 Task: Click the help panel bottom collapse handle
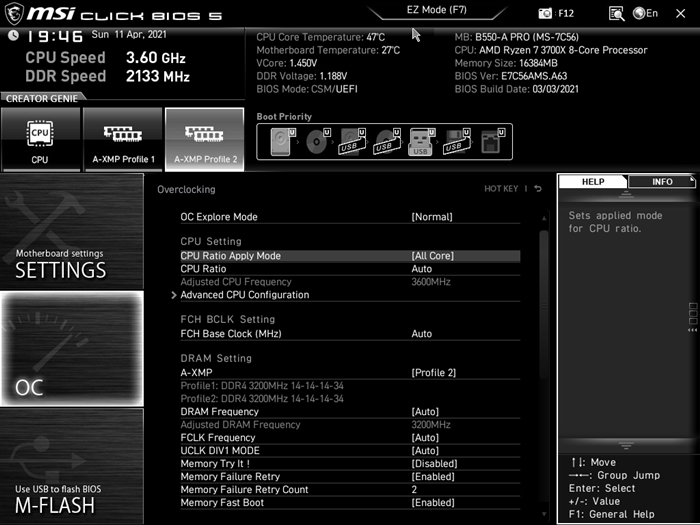[626, 446]
